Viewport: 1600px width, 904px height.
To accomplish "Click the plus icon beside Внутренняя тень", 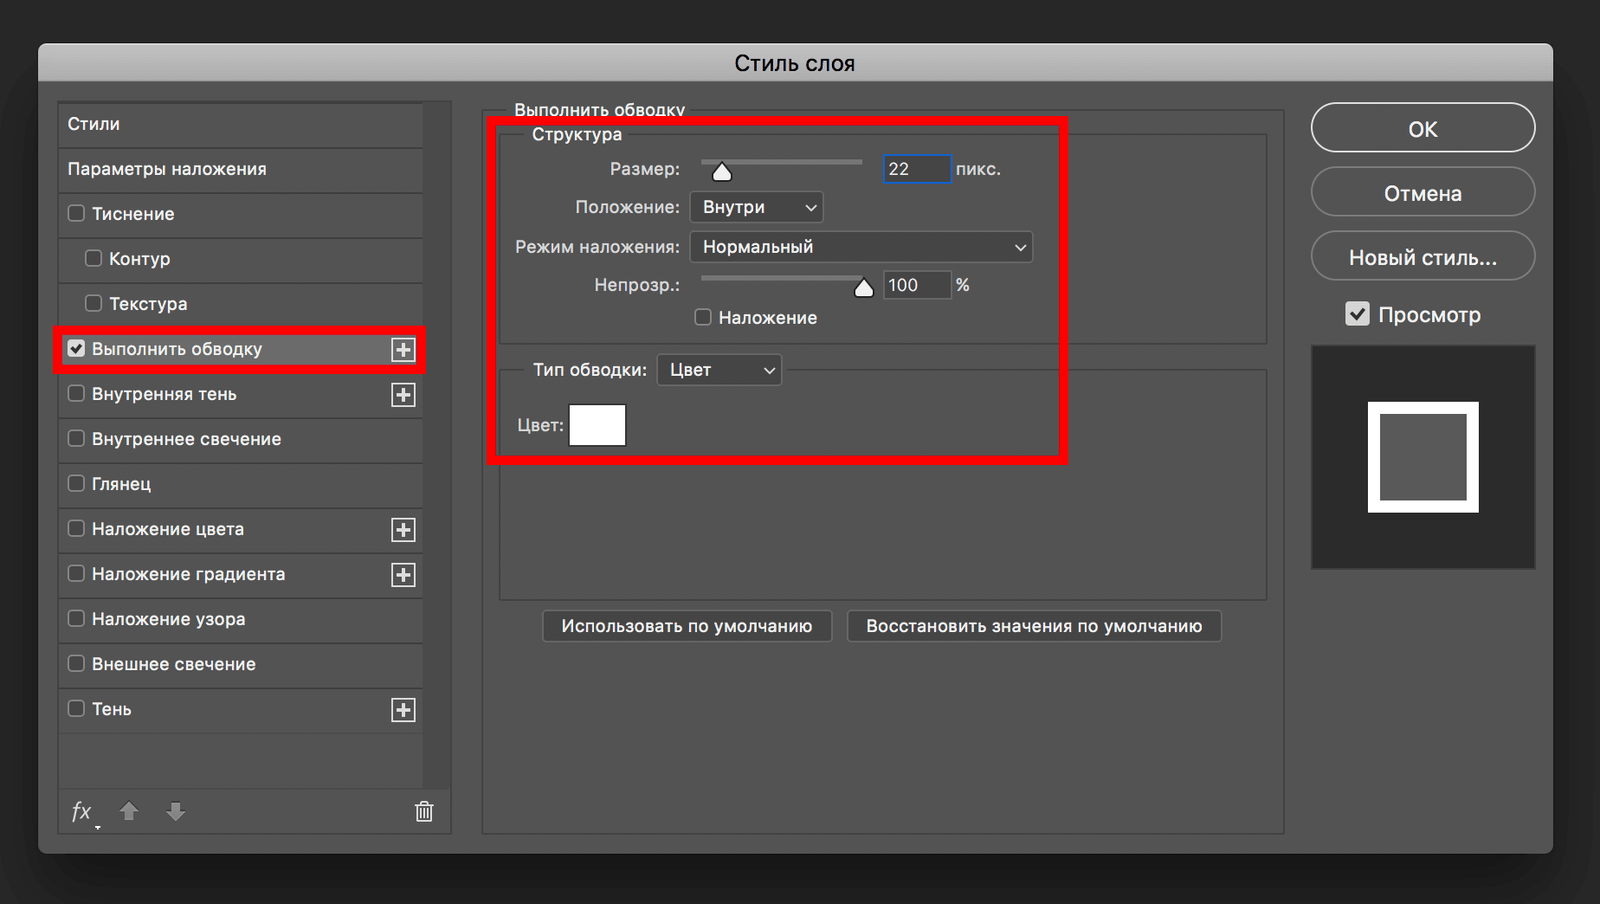I will [x=403, y=395].
